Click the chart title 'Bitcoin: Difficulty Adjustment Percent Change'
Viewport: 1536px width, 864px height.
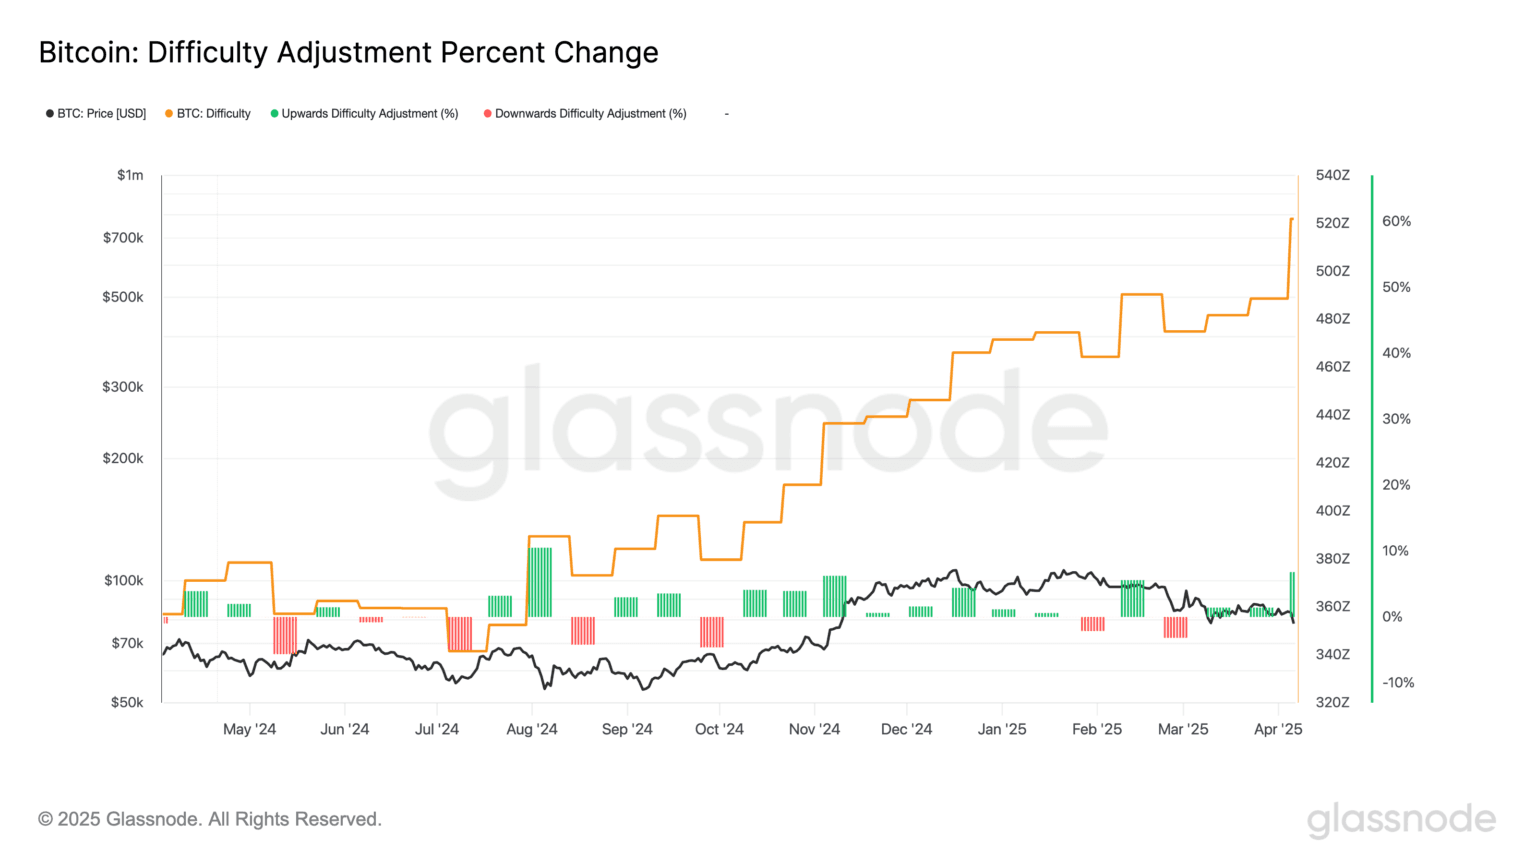[x=348, y=52]
